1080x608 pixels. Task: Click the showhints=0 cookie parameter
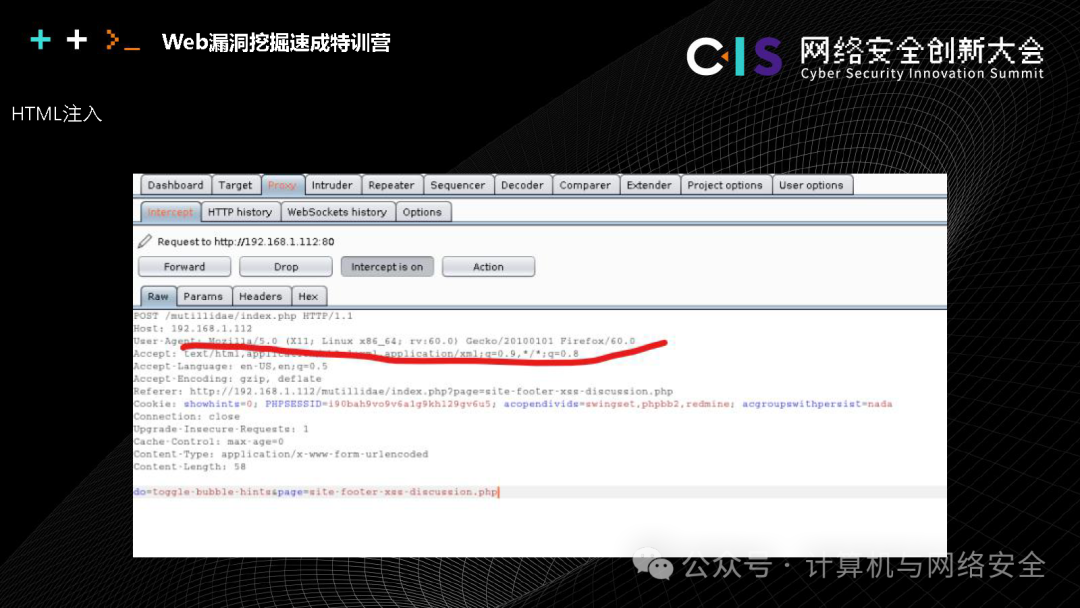(x=218, y=403)
